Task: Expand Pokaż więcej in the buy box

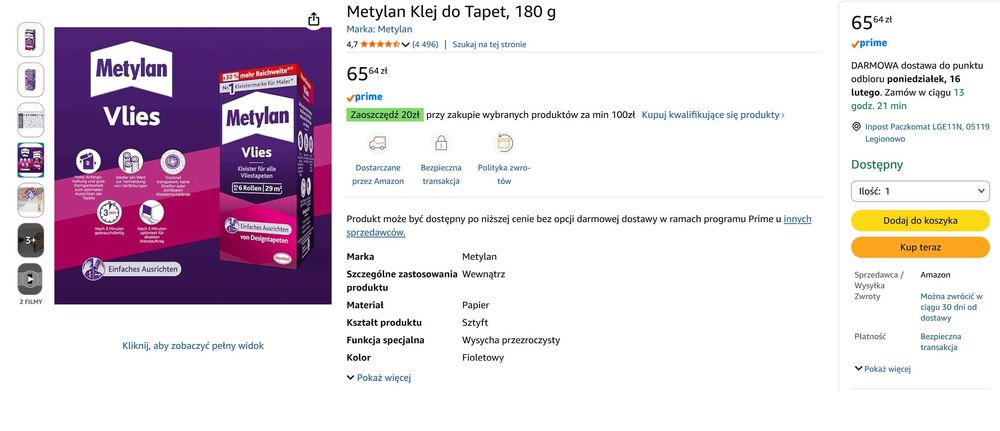Action: (882, 369)
